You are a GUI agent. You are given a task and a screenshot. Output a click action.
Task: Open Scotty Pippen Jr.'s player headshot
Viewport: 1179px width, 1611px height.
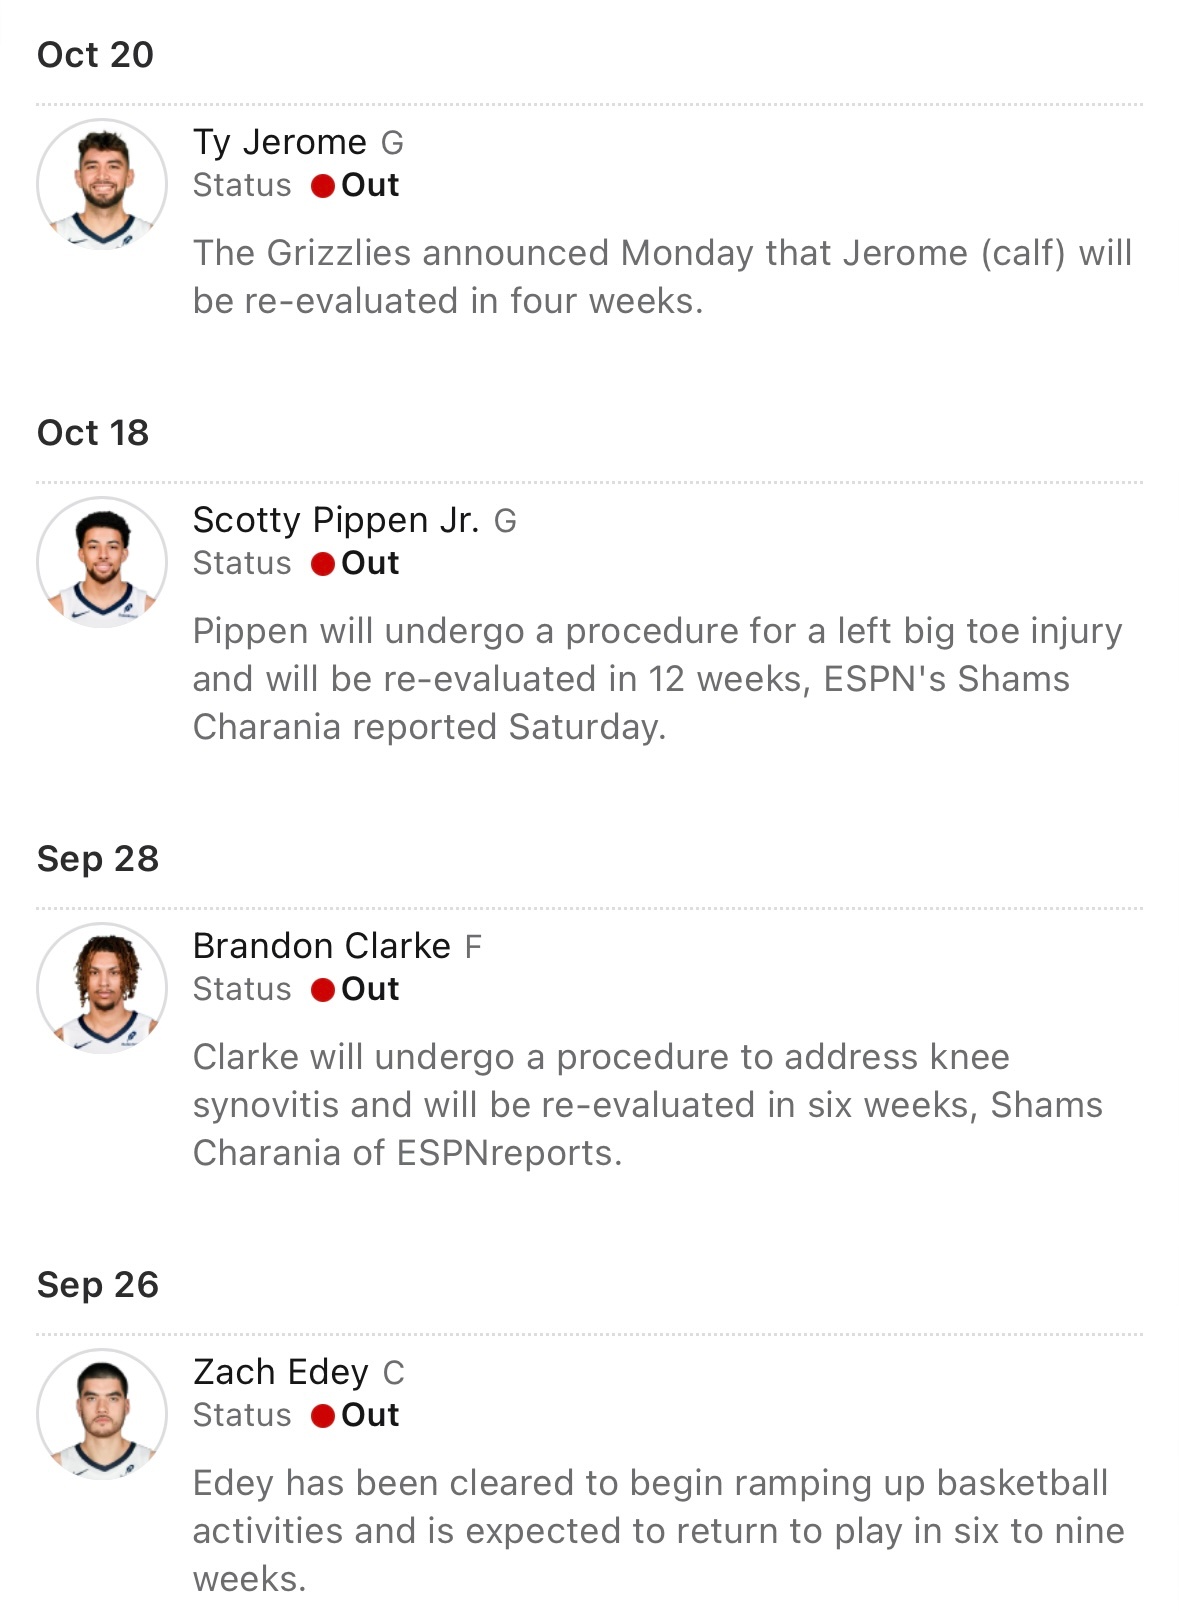[102, 562]
